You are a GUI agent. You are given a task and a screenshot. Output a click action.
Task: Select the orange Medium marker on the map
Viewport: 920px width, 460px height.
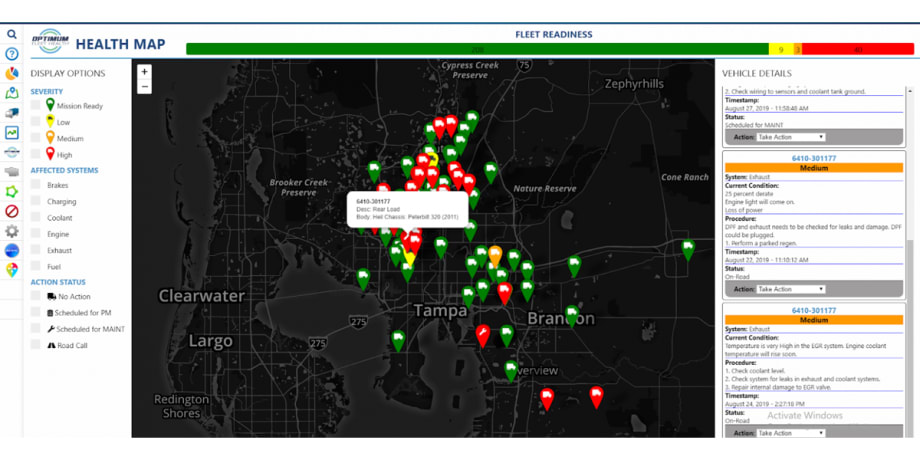495,256
